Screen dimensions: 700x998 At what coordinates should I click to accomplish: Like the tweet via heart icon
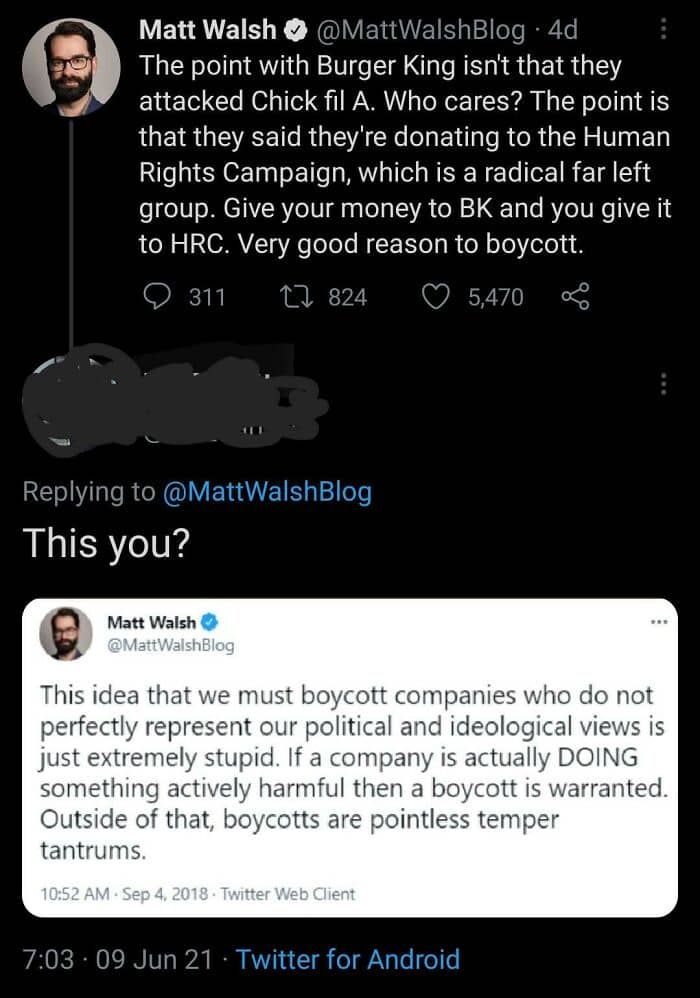(x=434, y=297)
